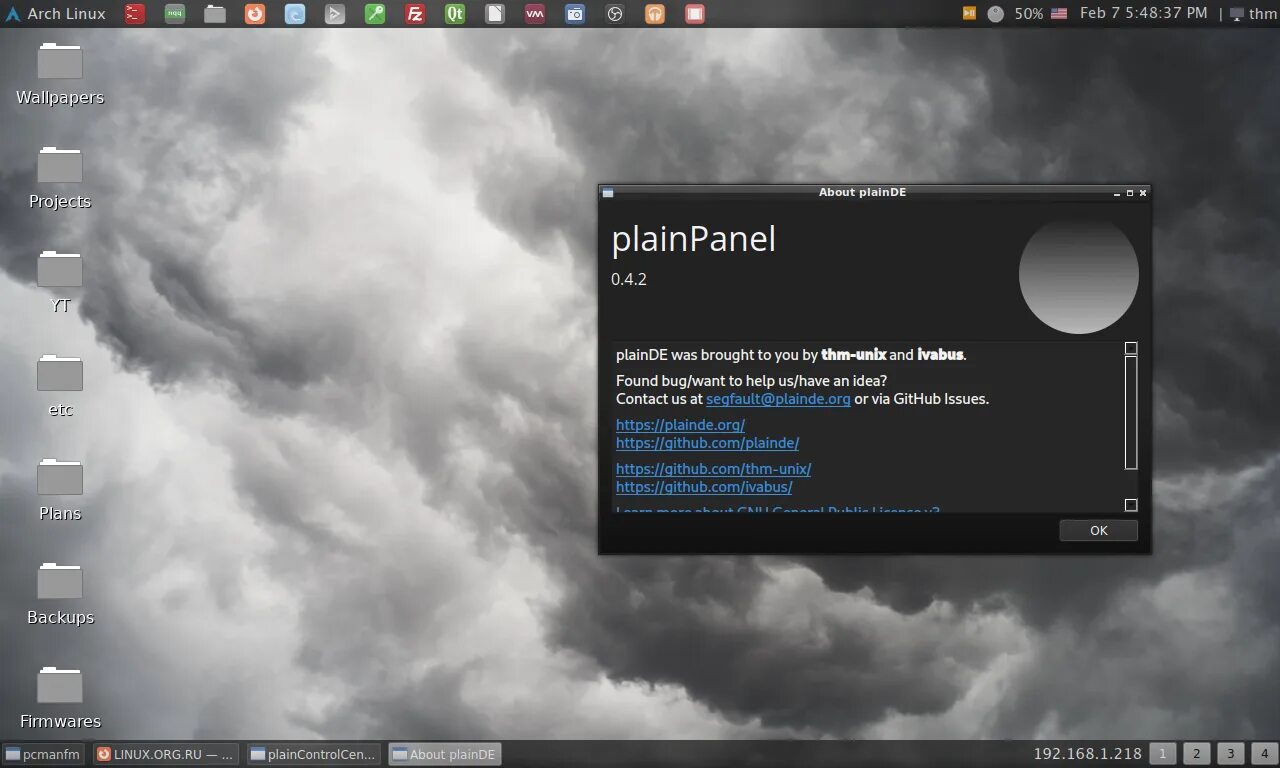Open the volume dial applet
Image resolution: width=1280 pixels, height=768 pixels.
click(x=996, y=14)
